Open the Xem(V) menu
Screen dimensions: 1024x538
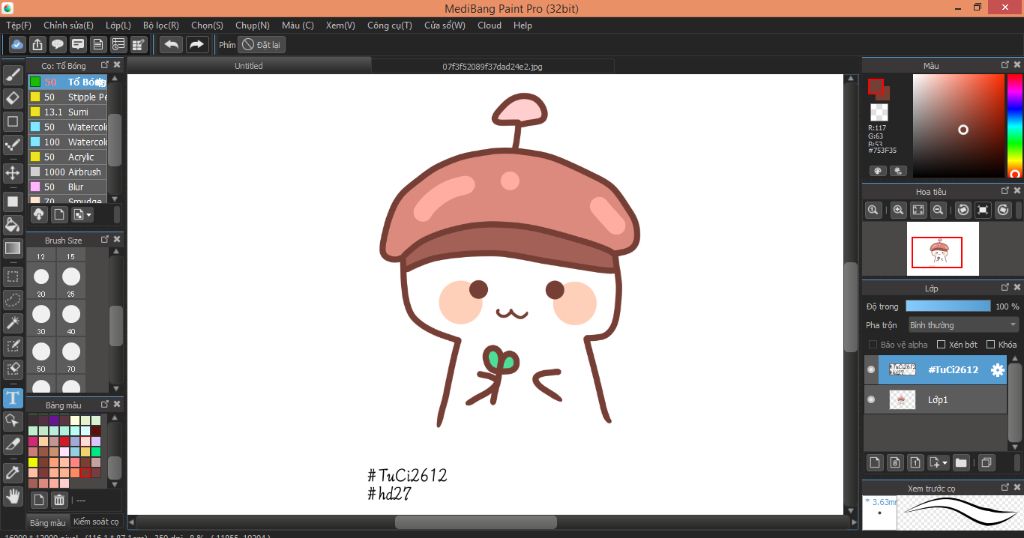pyautogui.click(x=340, y=25)
